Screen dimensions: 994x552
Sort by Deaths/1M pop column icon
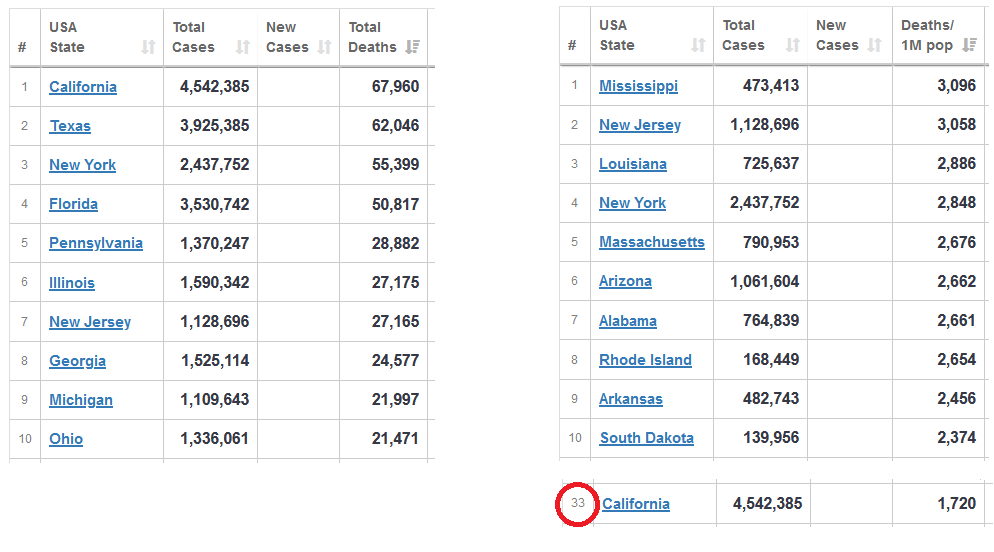pyautogui.click(x=969, y=45)
